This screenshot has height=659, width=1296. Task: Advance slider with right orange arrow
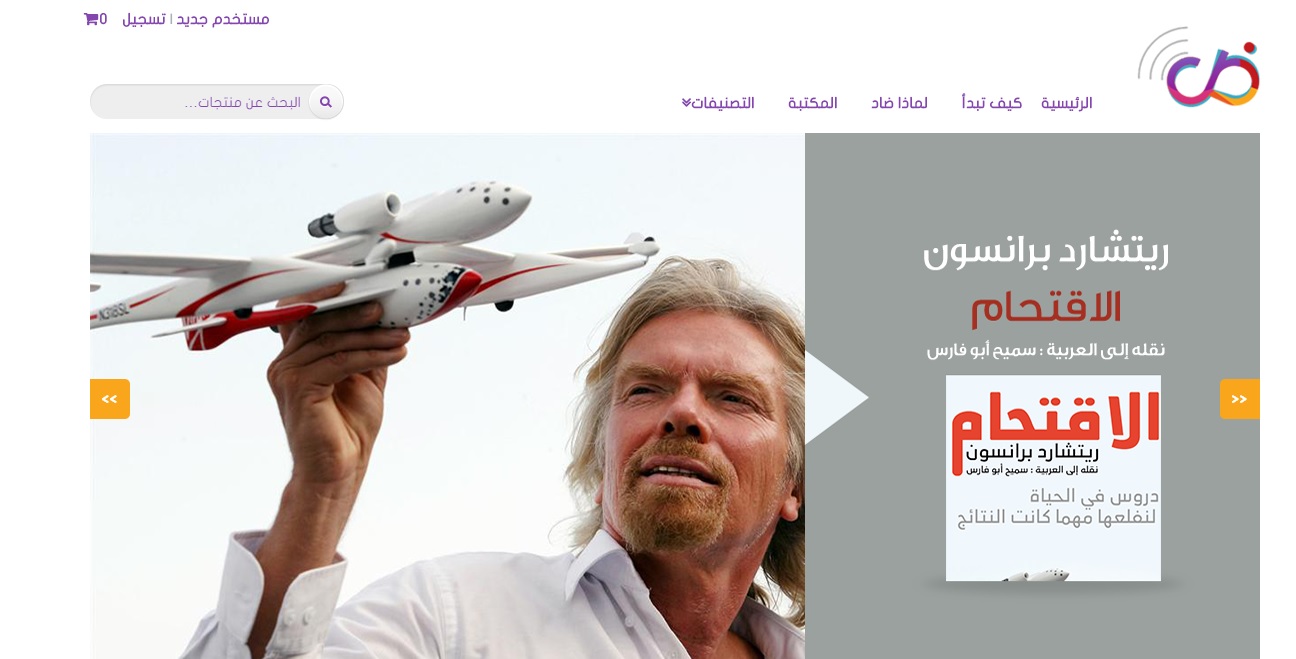[x=1240, y=399]
